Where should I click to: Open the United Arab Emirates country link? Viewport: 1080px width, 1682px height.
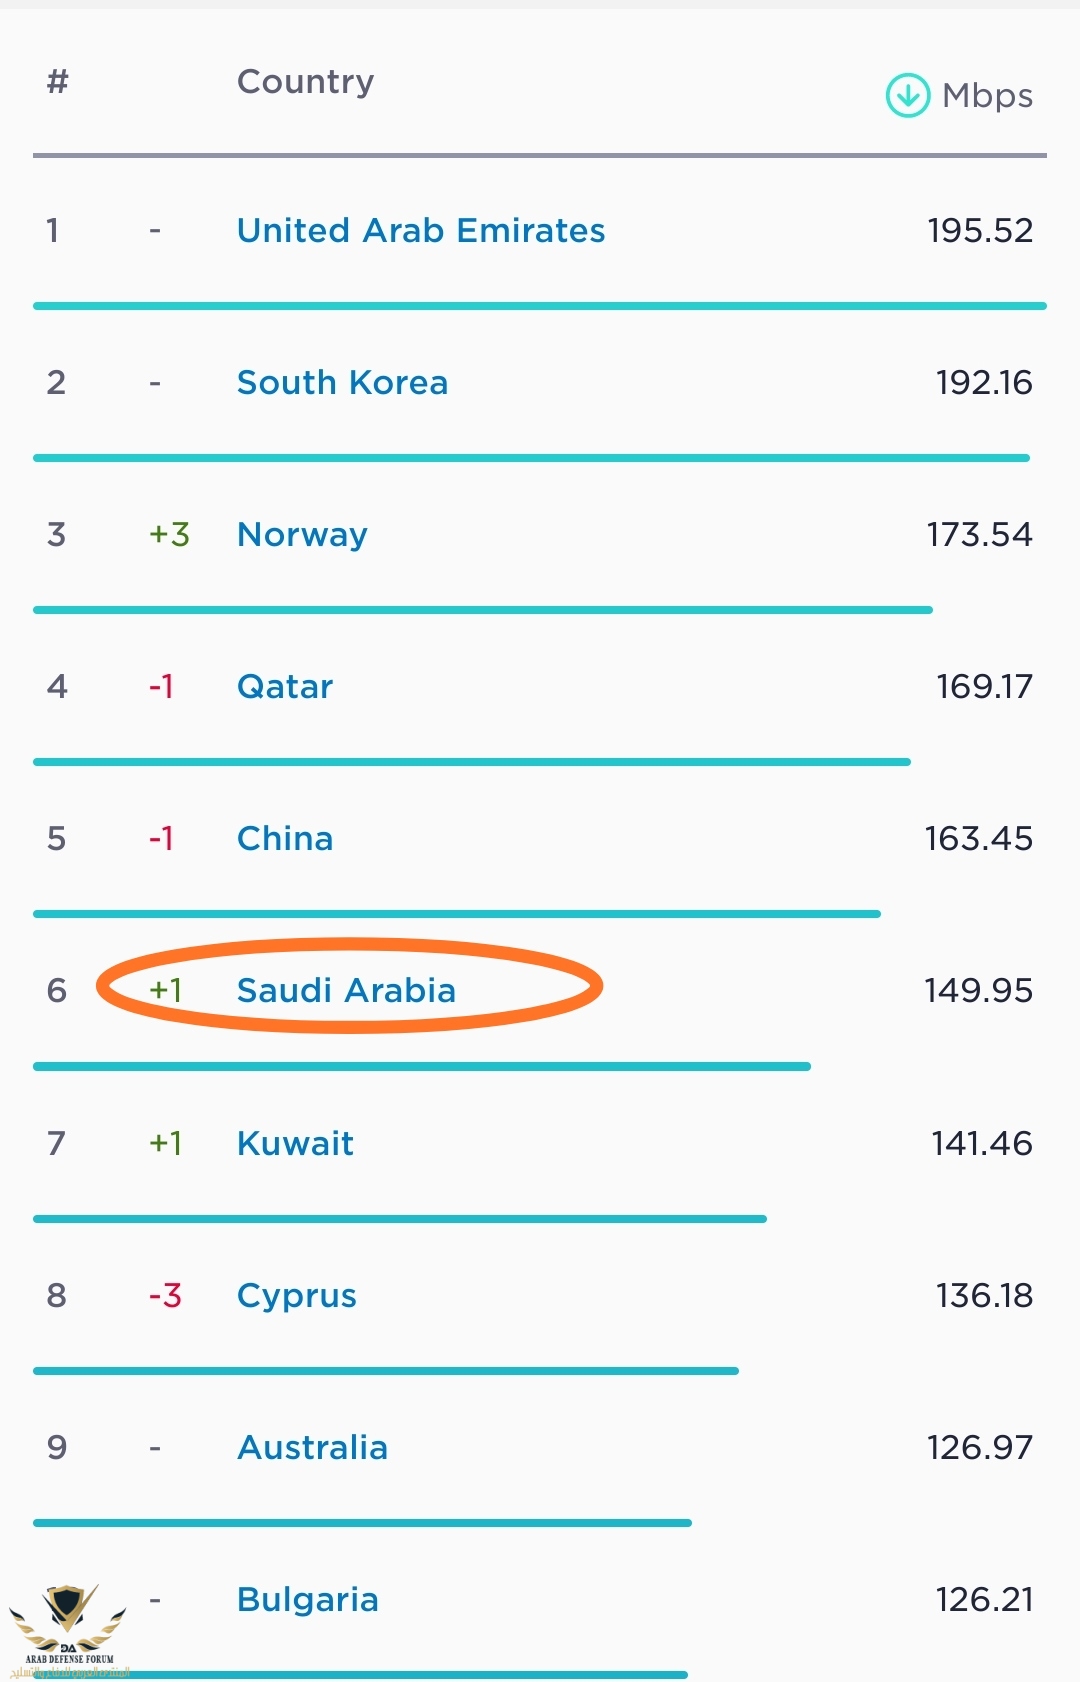pos(421,231)
